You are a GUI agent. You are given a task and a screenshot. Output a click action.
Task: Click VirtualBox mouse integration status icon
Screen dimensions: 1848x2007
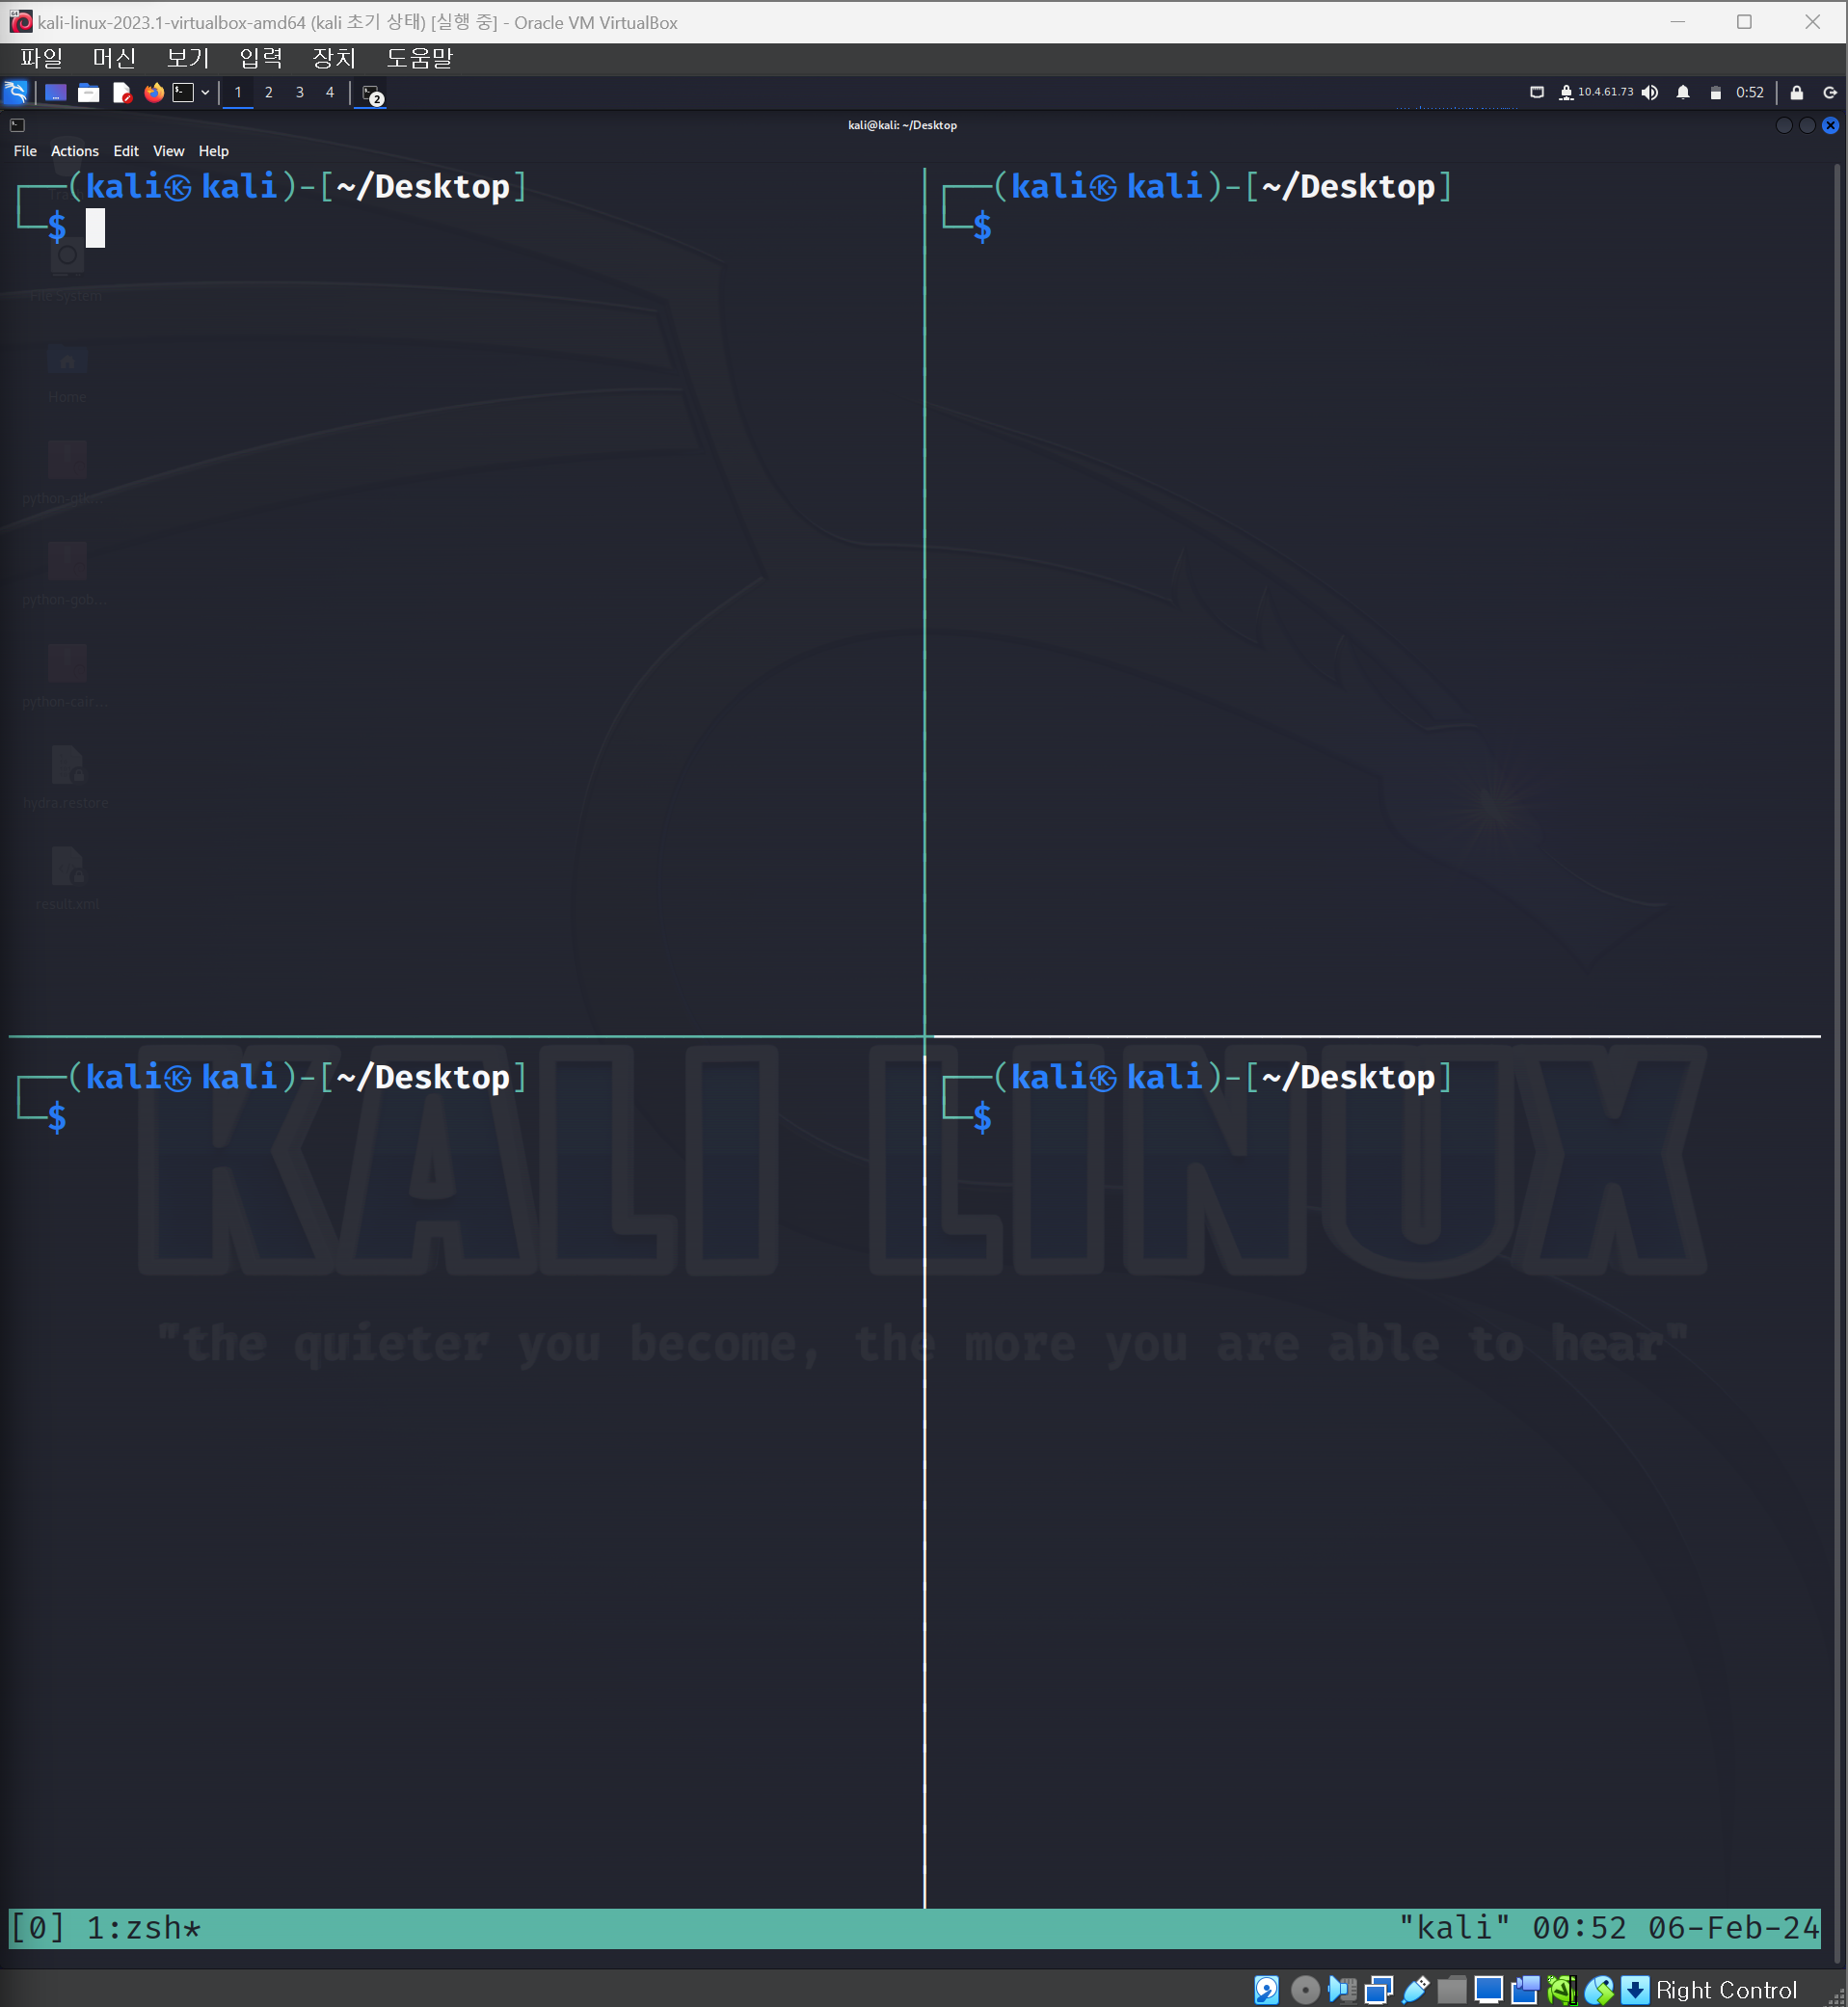click(1599, 1990)
